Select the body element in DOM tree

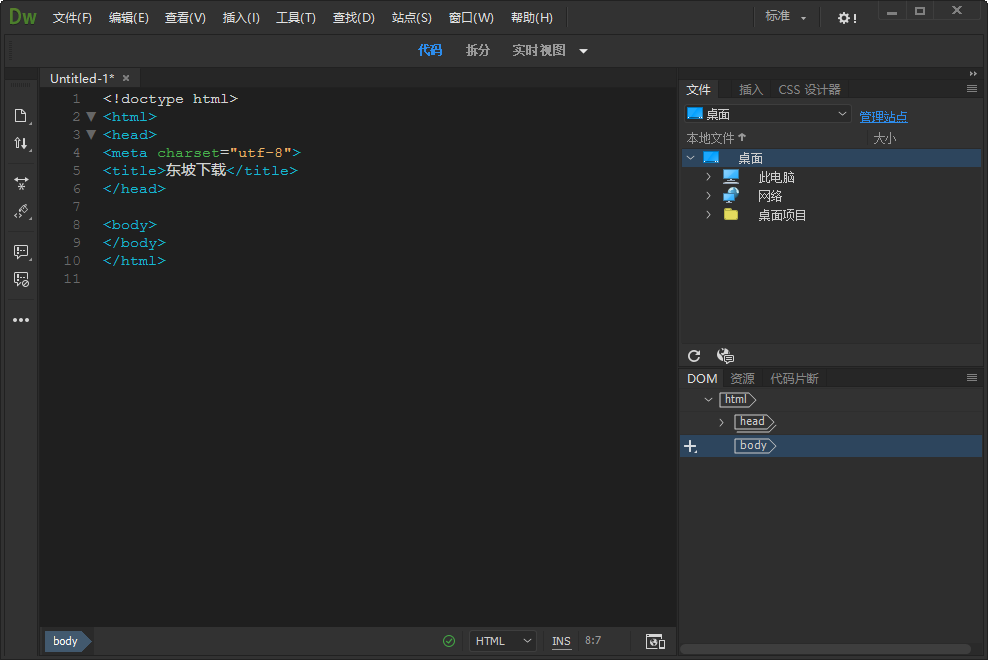(x=754, y=446)
